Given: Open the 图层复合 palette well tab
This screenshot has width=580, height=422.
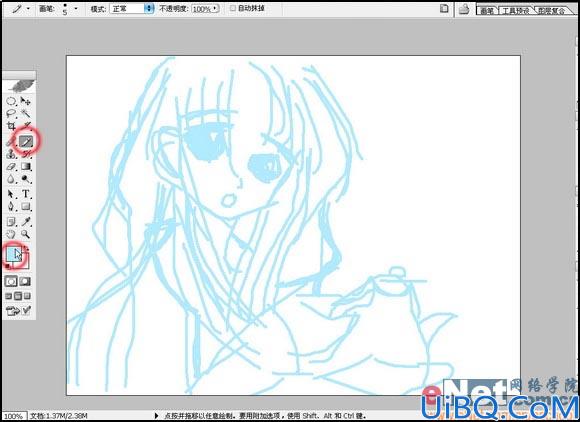Looking at the screenshot, I should click(552, 11).
